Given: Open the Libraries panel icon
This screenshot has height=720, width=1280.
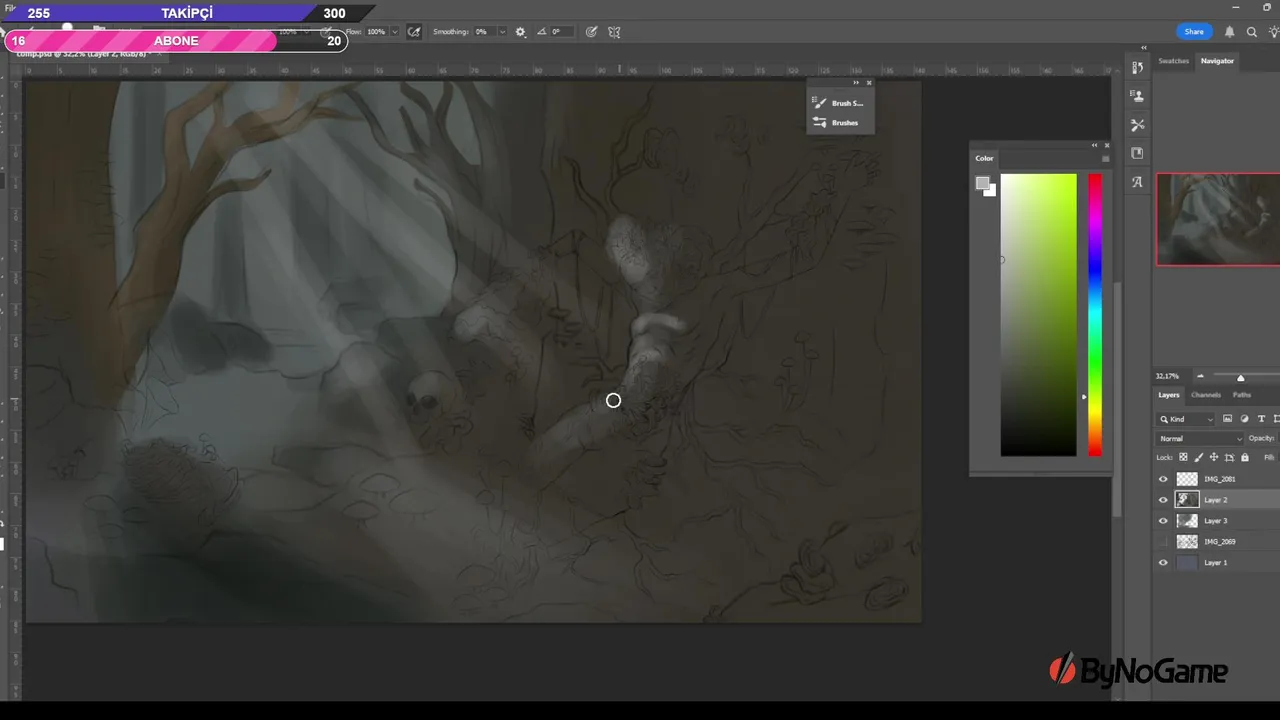Looking at the screenshot, I should pyautogui.click(x=1137, y=153).
